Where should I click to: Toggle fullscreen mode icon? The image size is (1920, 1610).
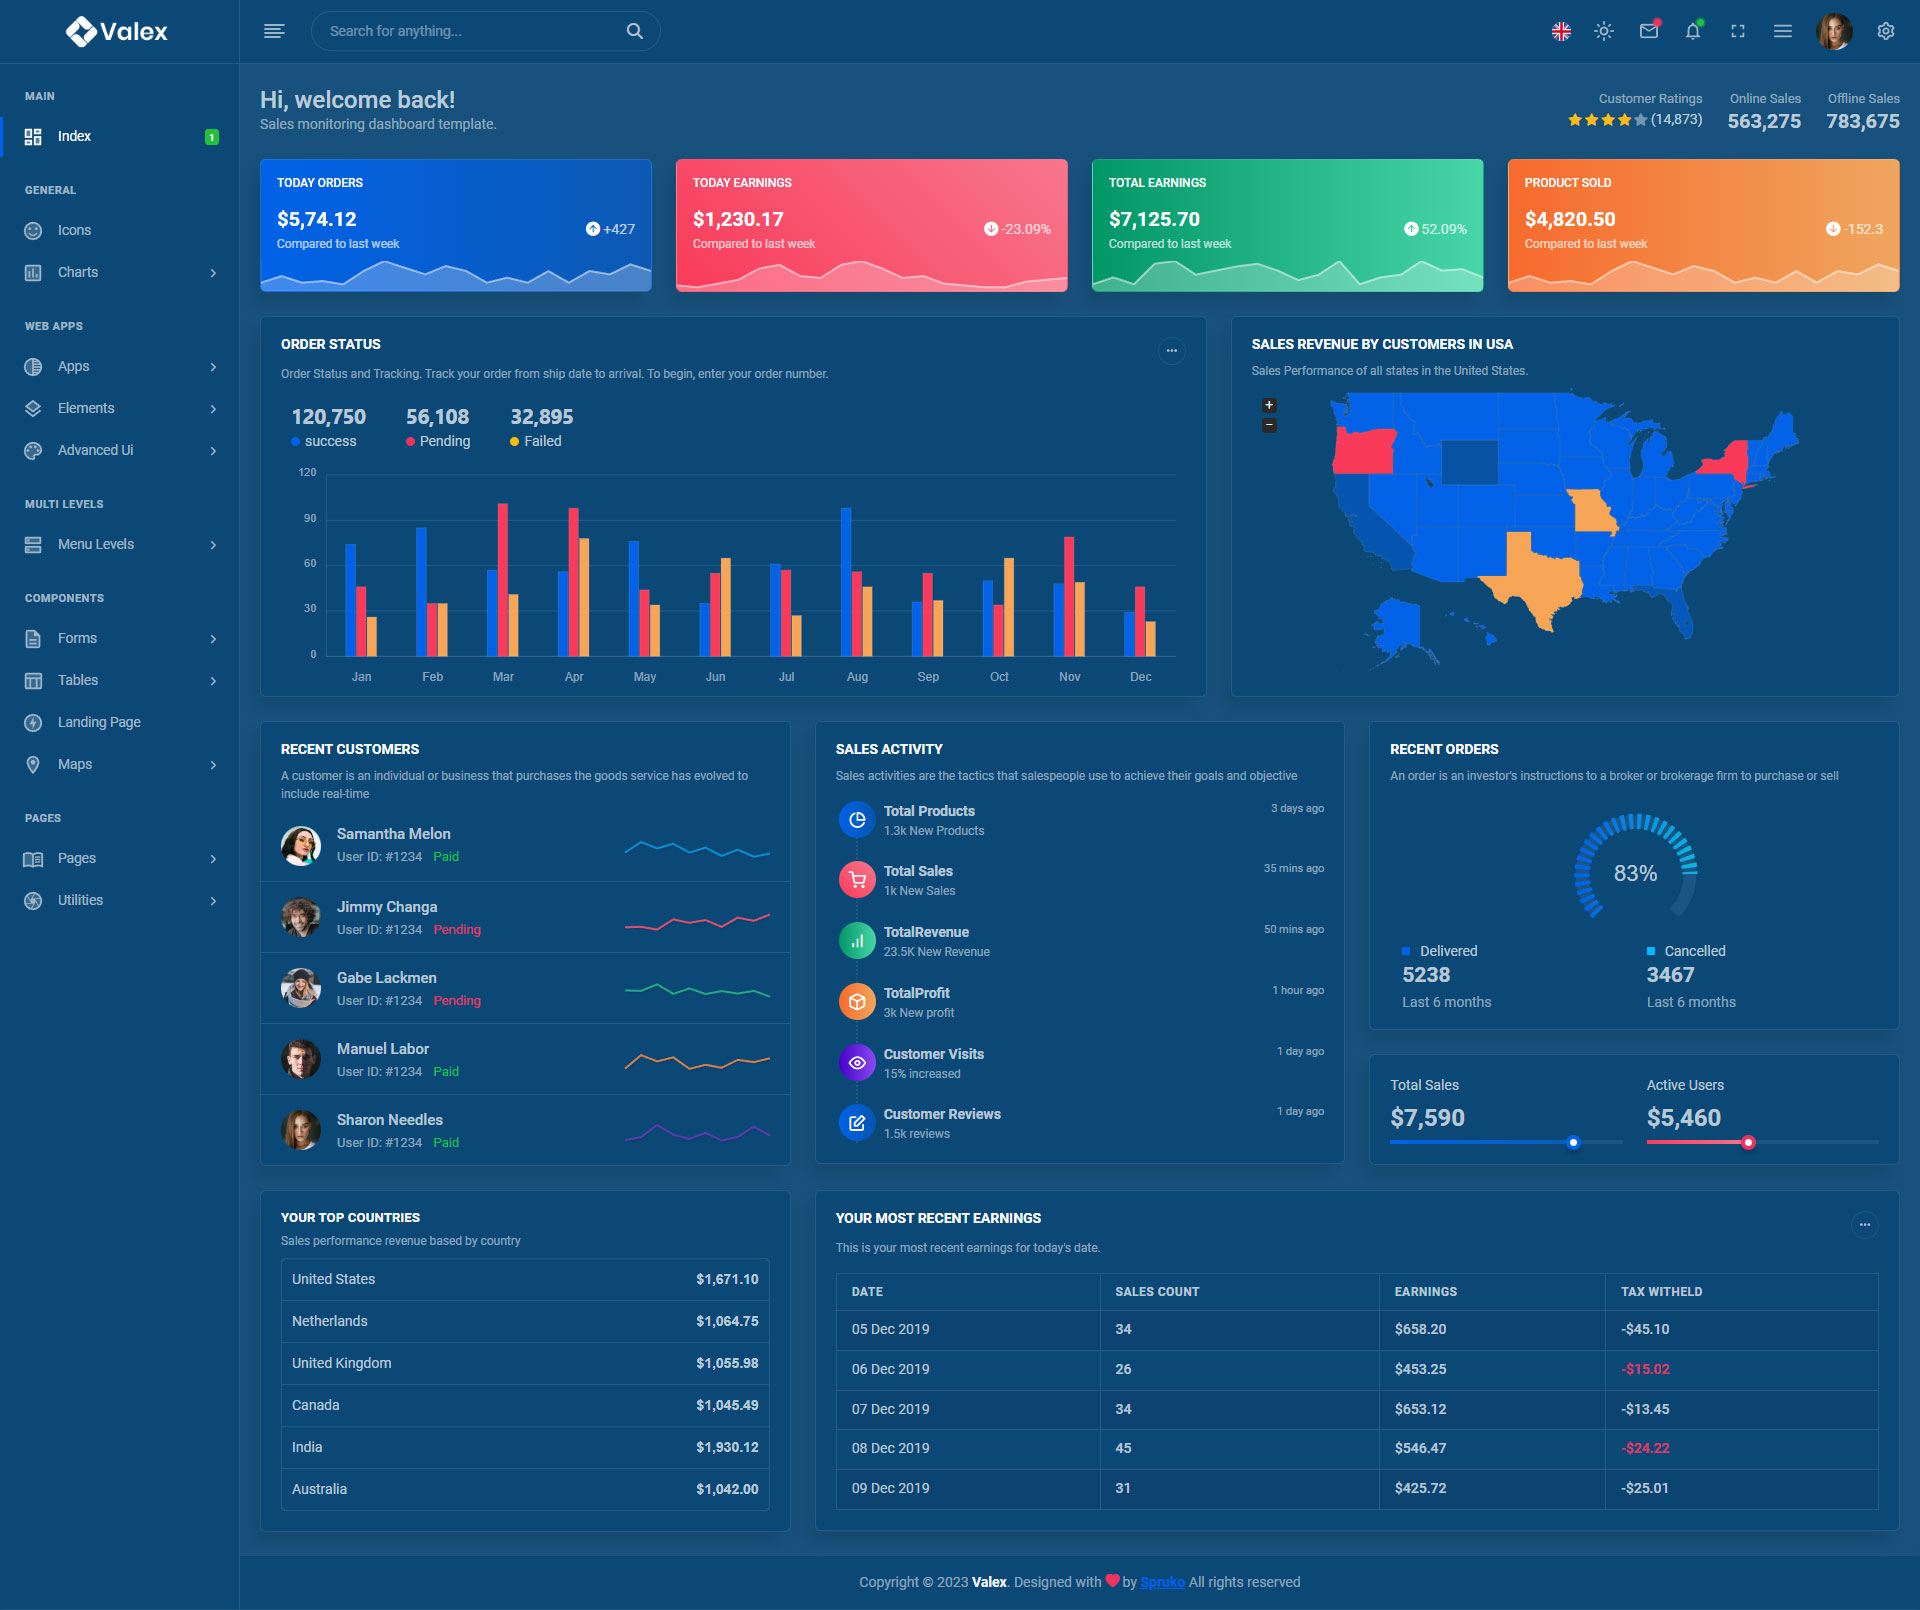tap(1738, 31)
